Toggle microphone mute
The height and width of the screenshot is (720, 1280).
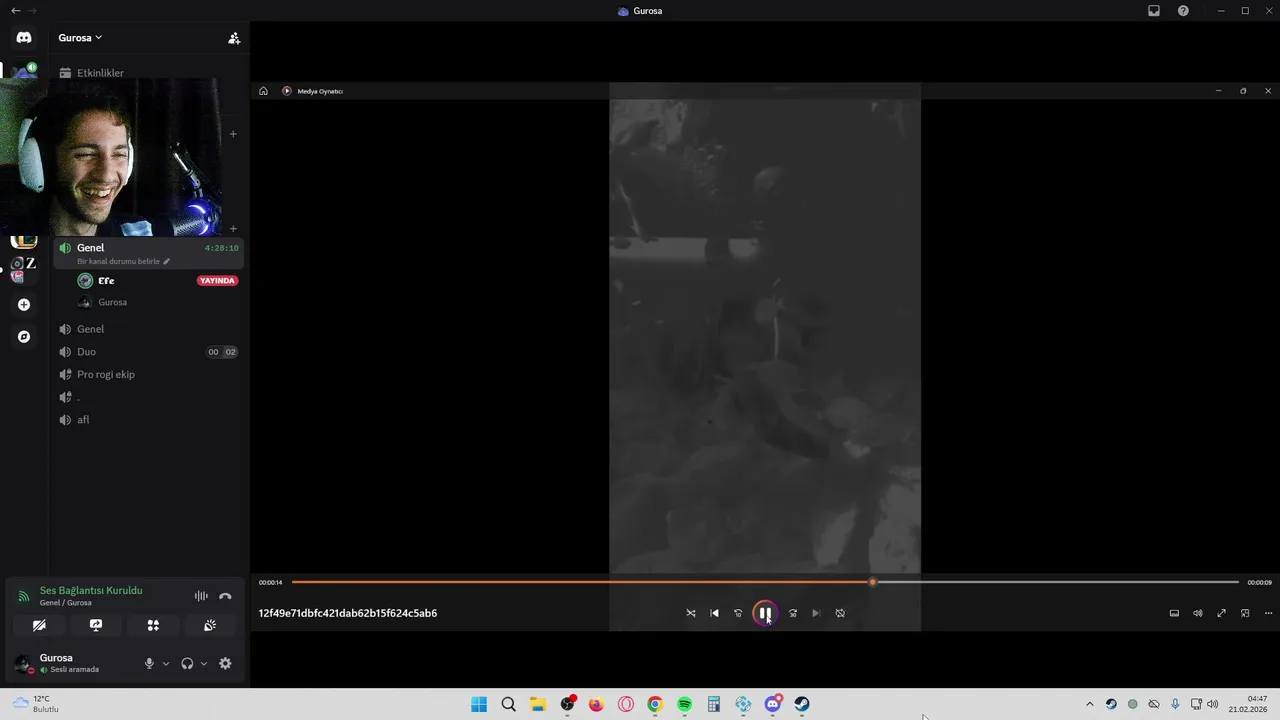pos(149,663)
